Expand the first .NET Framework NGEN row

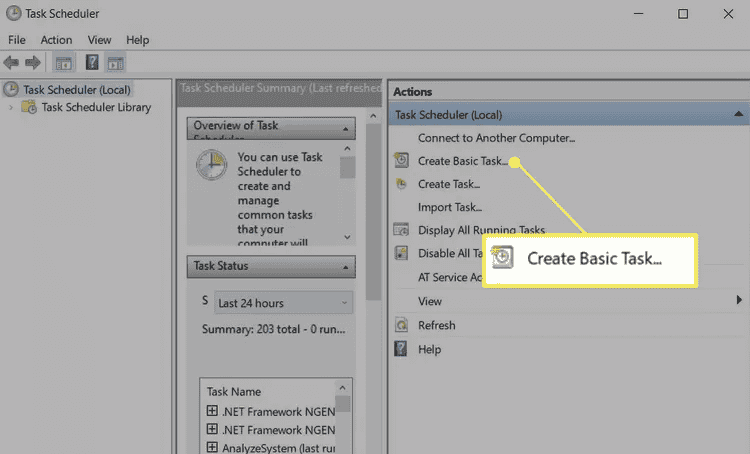[212, 410]
